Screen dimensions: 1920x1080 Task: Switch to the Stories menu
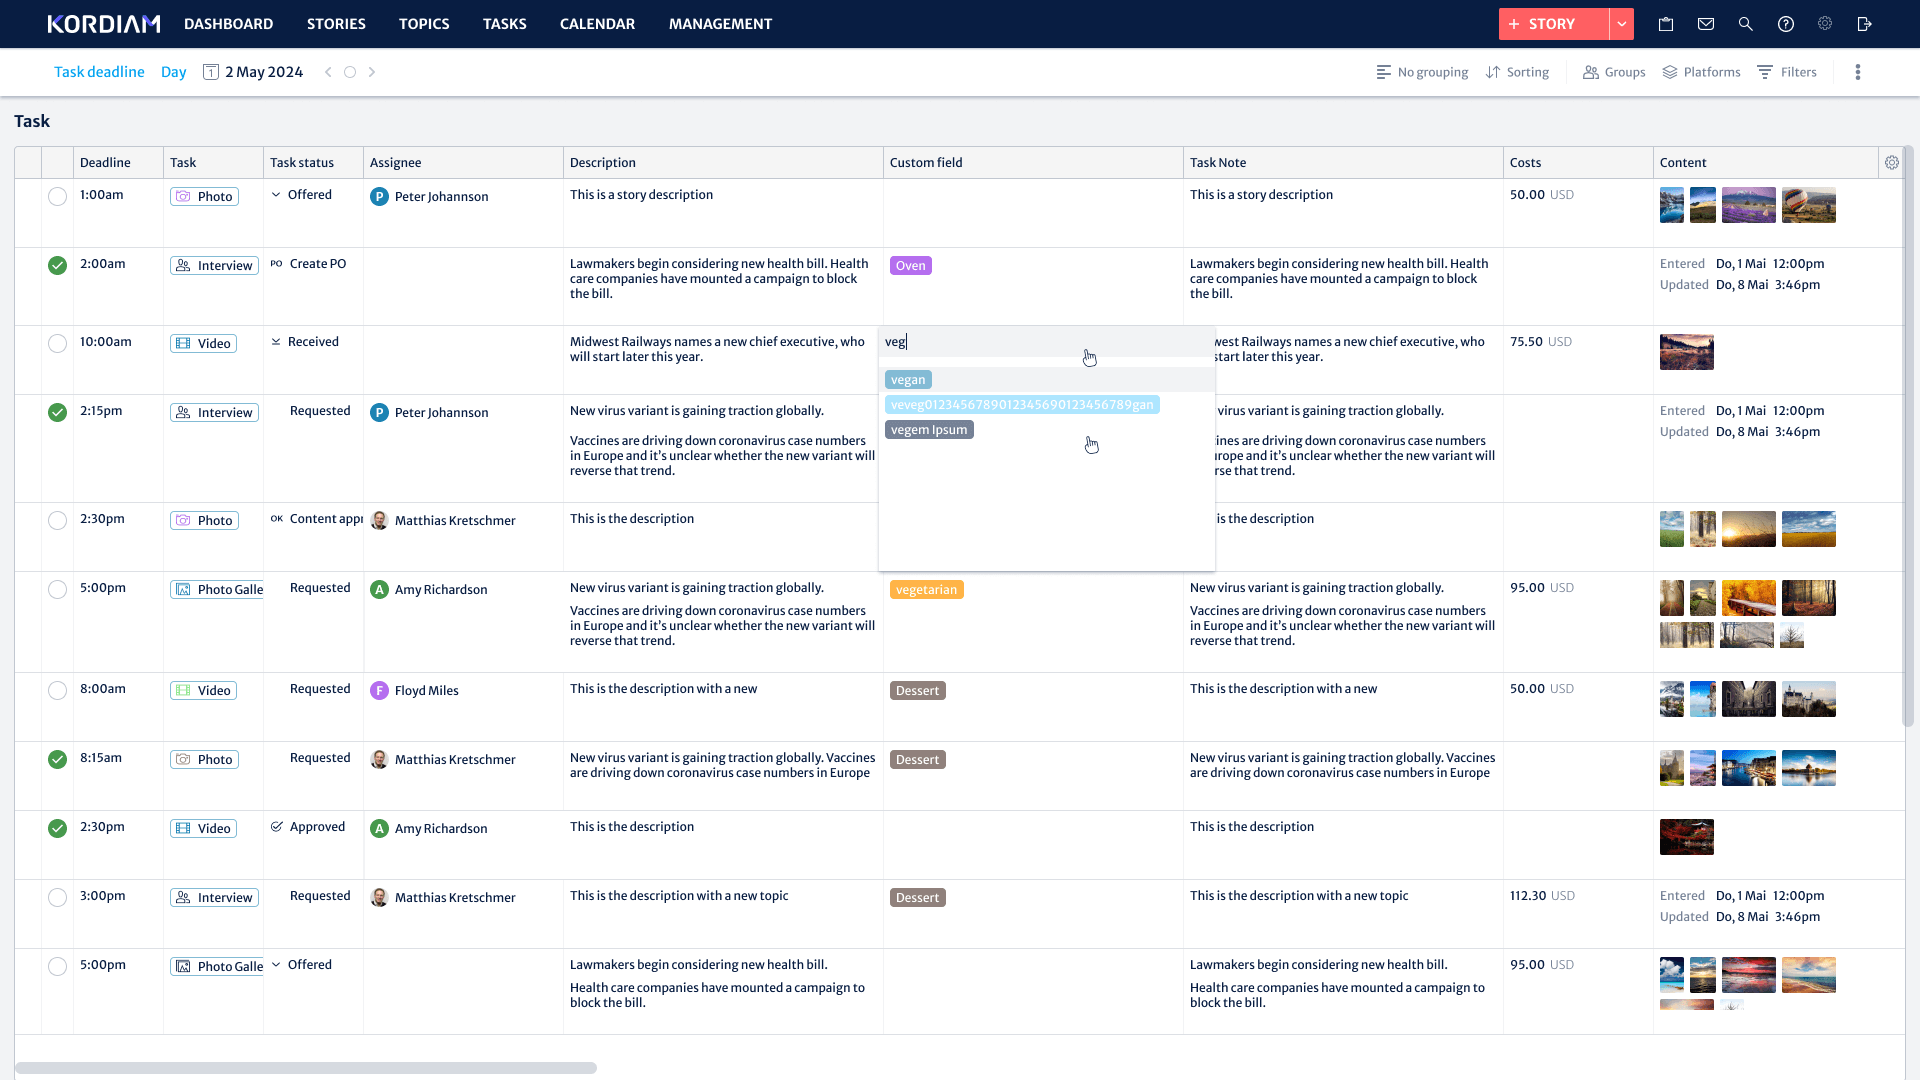coord(336,24)
